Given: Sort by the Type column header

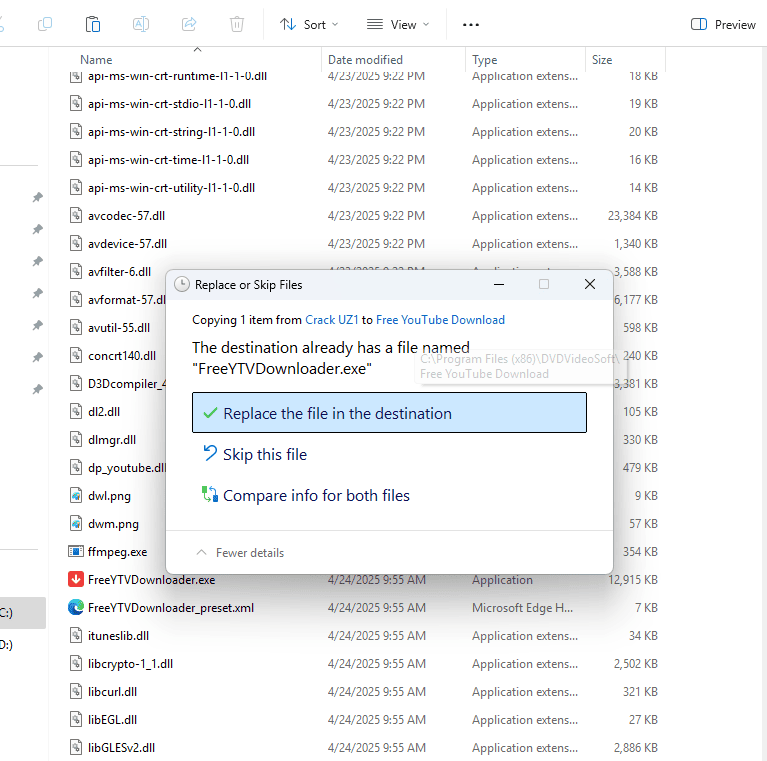Looking at the screenshot, I should tap(484, 60).
